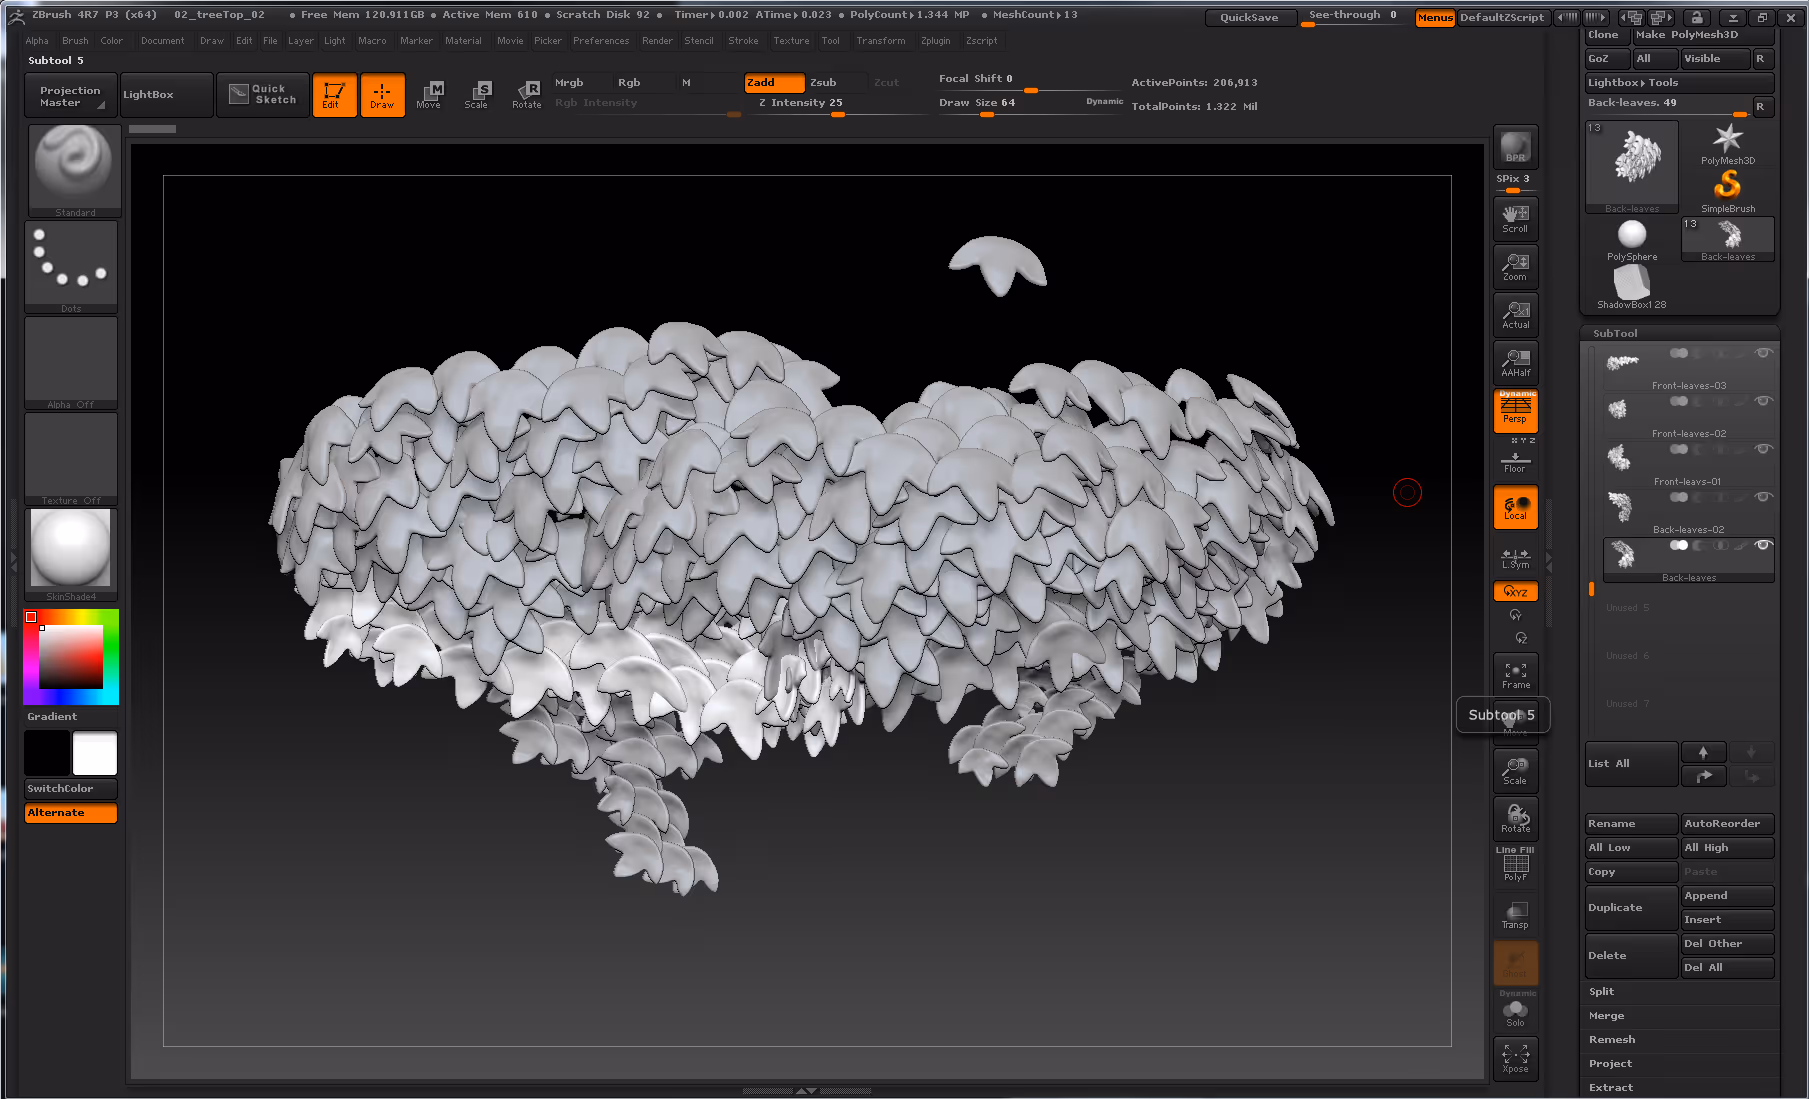Toggle Zsub sculpt mode

click(x=823, y=83)
